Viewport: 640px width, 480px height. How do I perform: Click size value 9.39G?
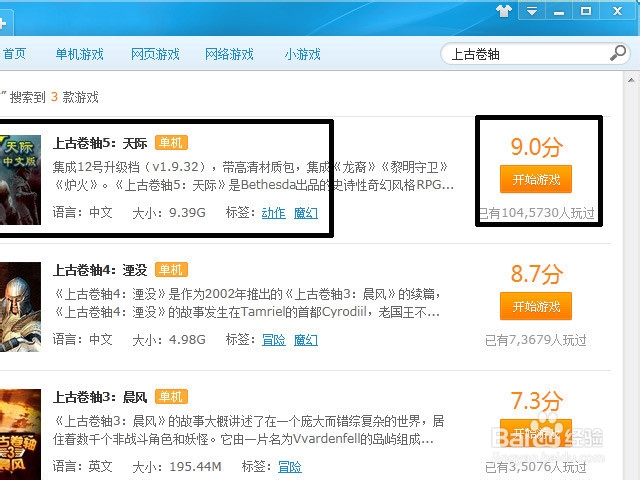[187, 213]
